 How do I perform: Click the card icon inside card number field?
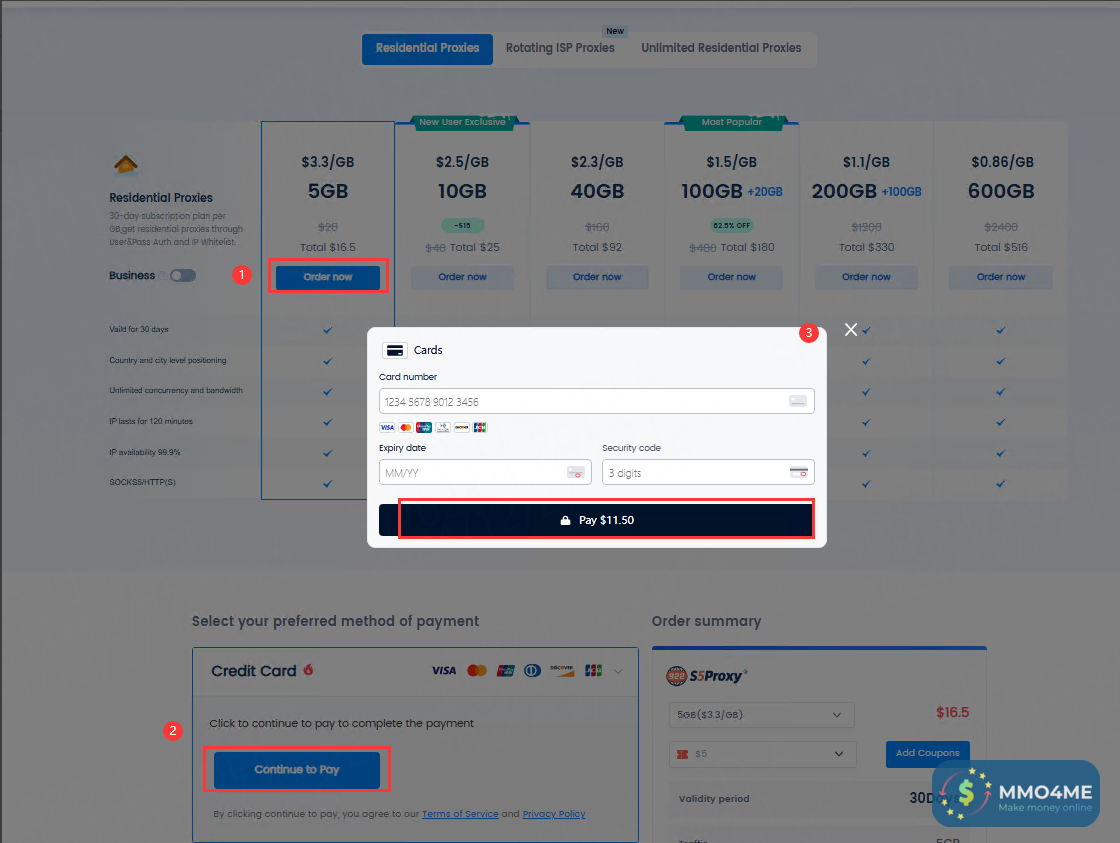(x=798, y=401)
